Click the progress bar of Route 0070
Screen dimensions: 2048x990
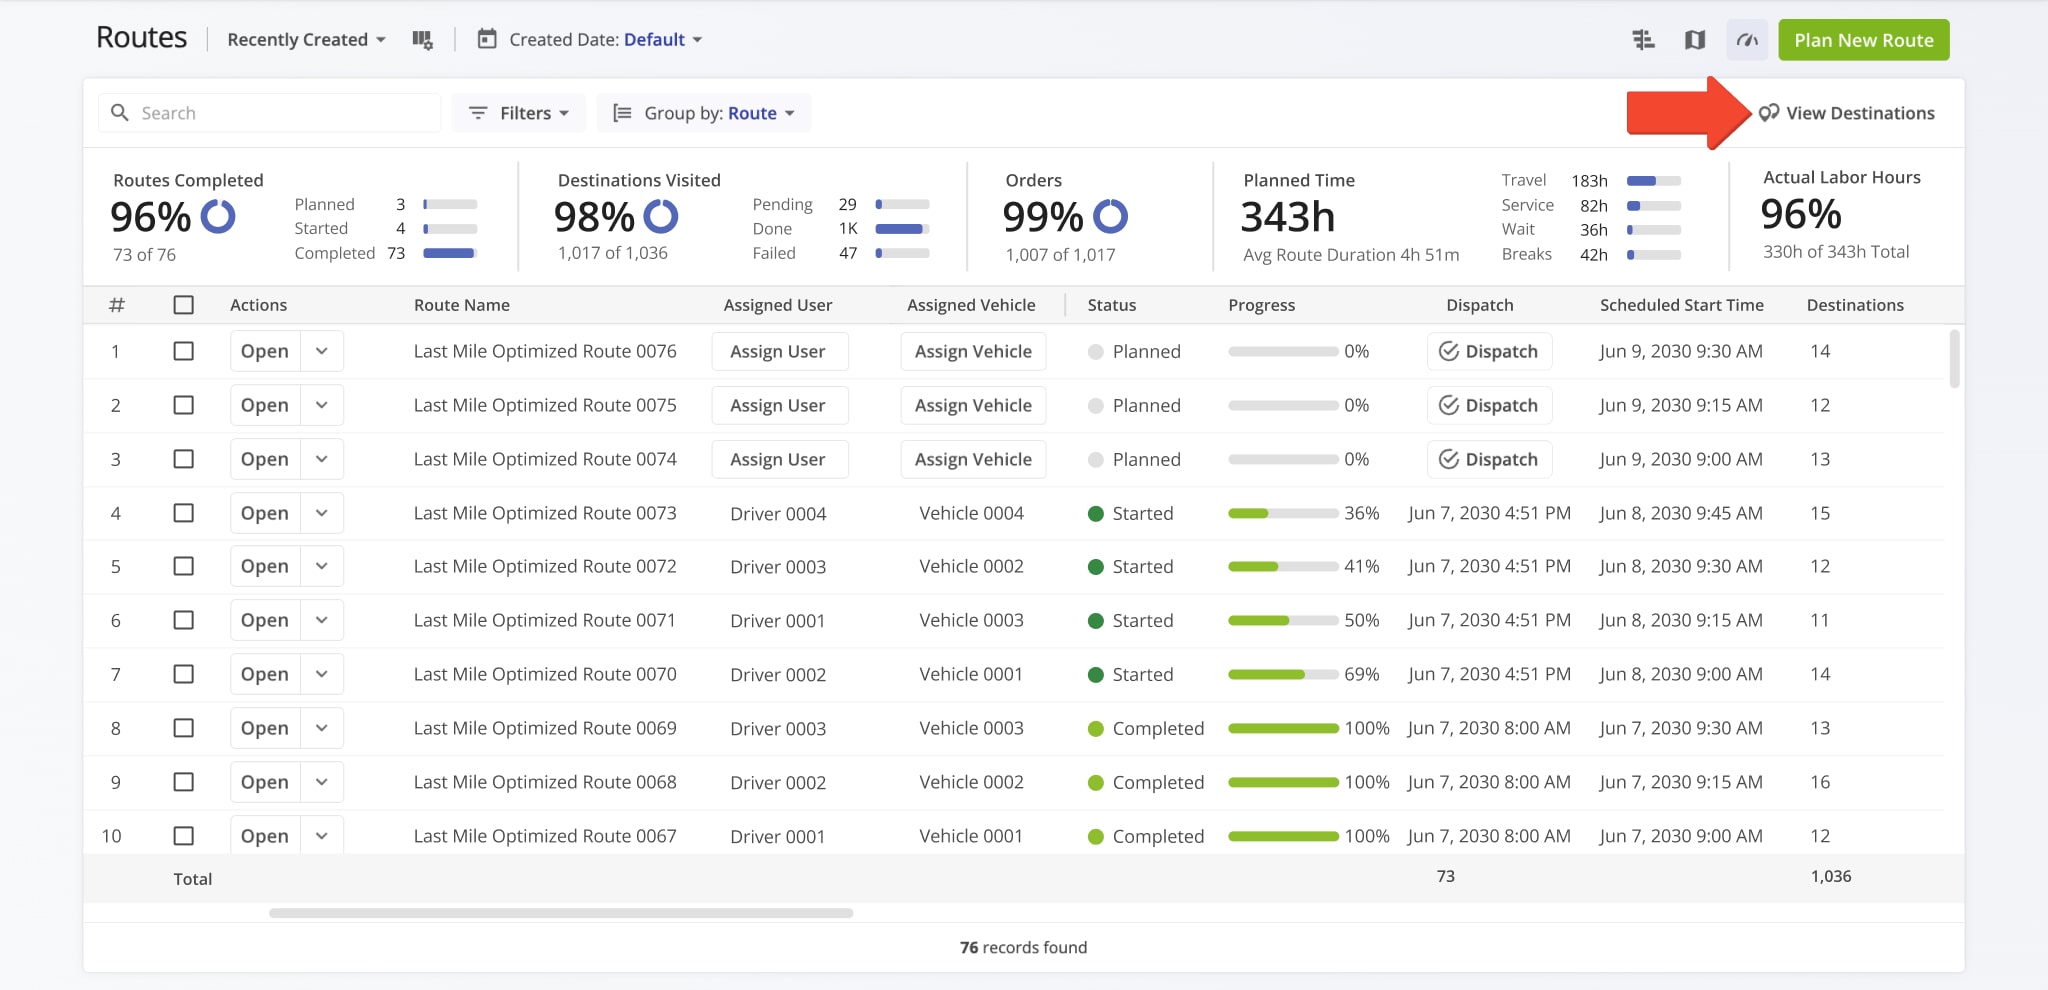click(x=1283, y=674)
